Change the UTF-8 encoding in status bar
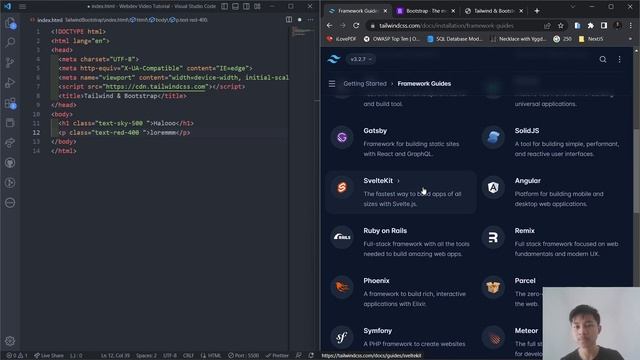Image resolution: width=640 pixels, height=360 pixels. (x=170, y=356)
